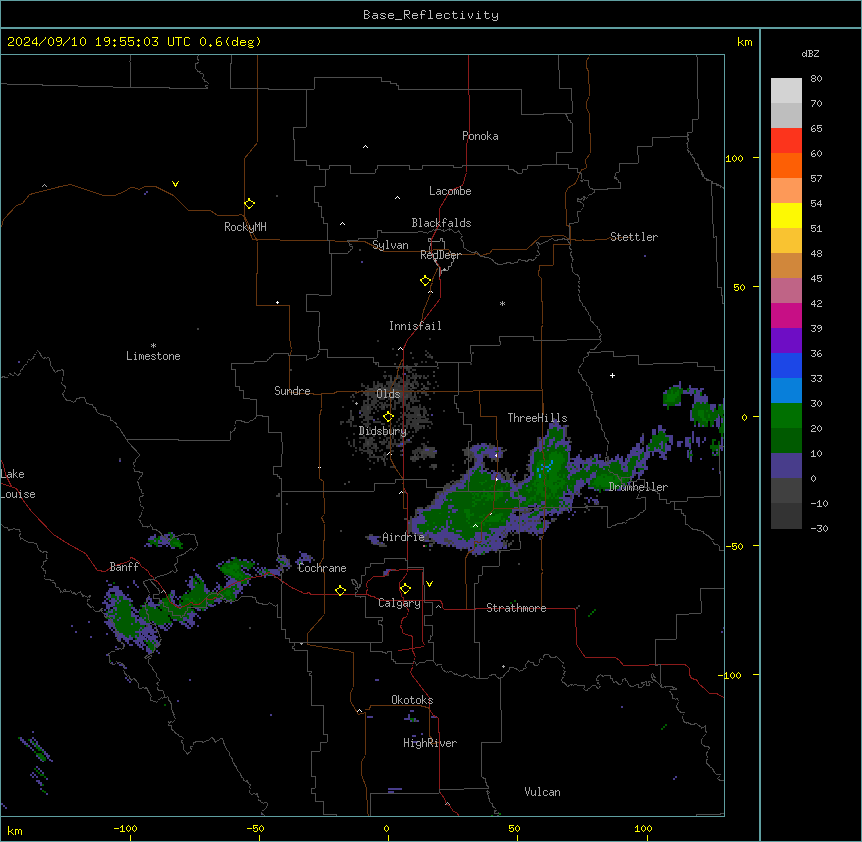Click the Calgary city label
Screen dimensions: 862x842
click(399, 603)
